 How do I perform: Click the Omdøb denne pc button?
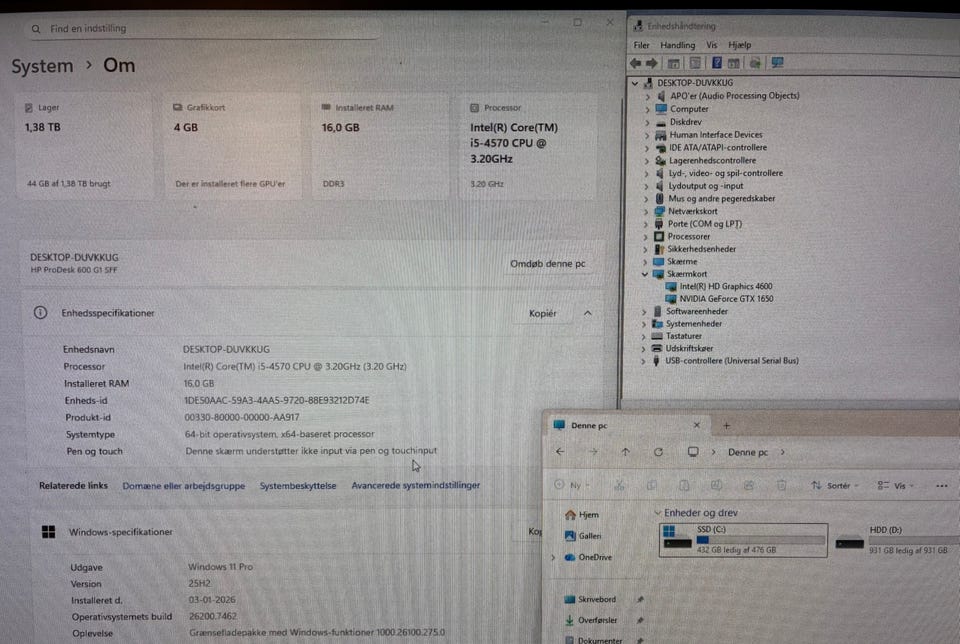548,264
